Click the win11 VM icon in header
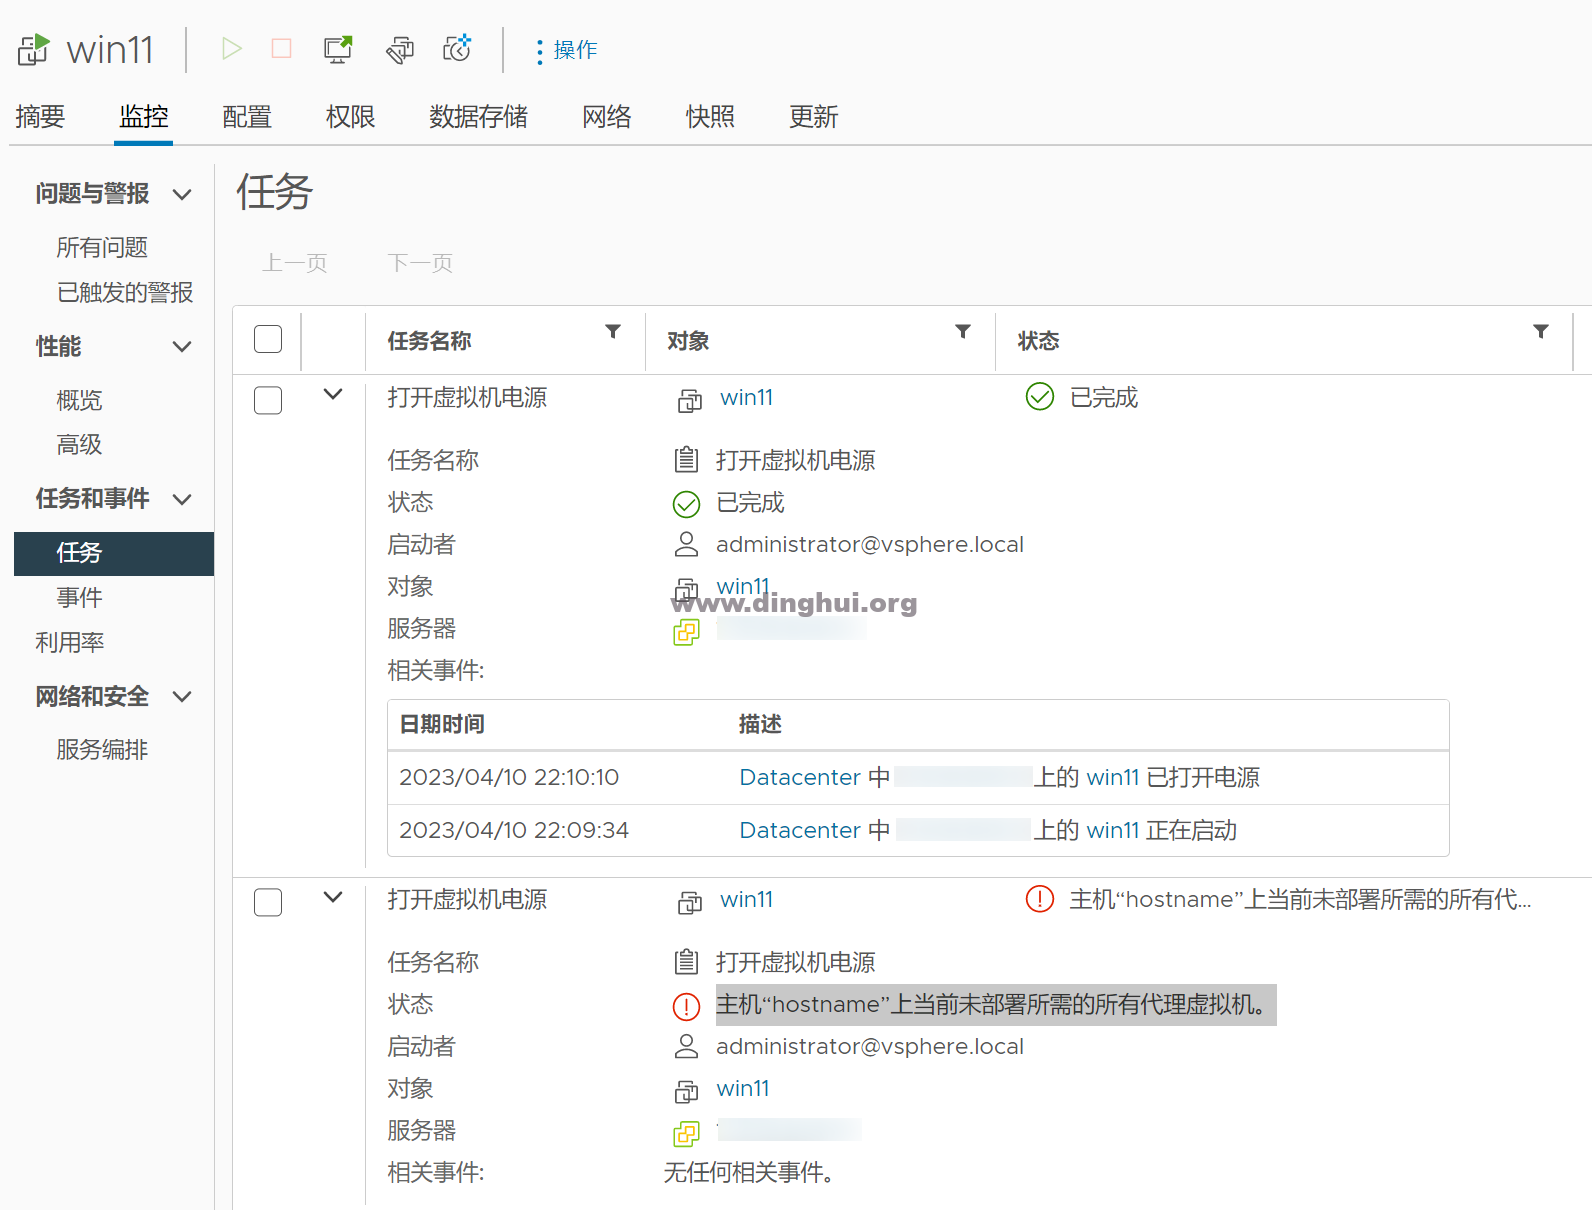Viewport: 1592px width, 1210px height. pos(34,49)
